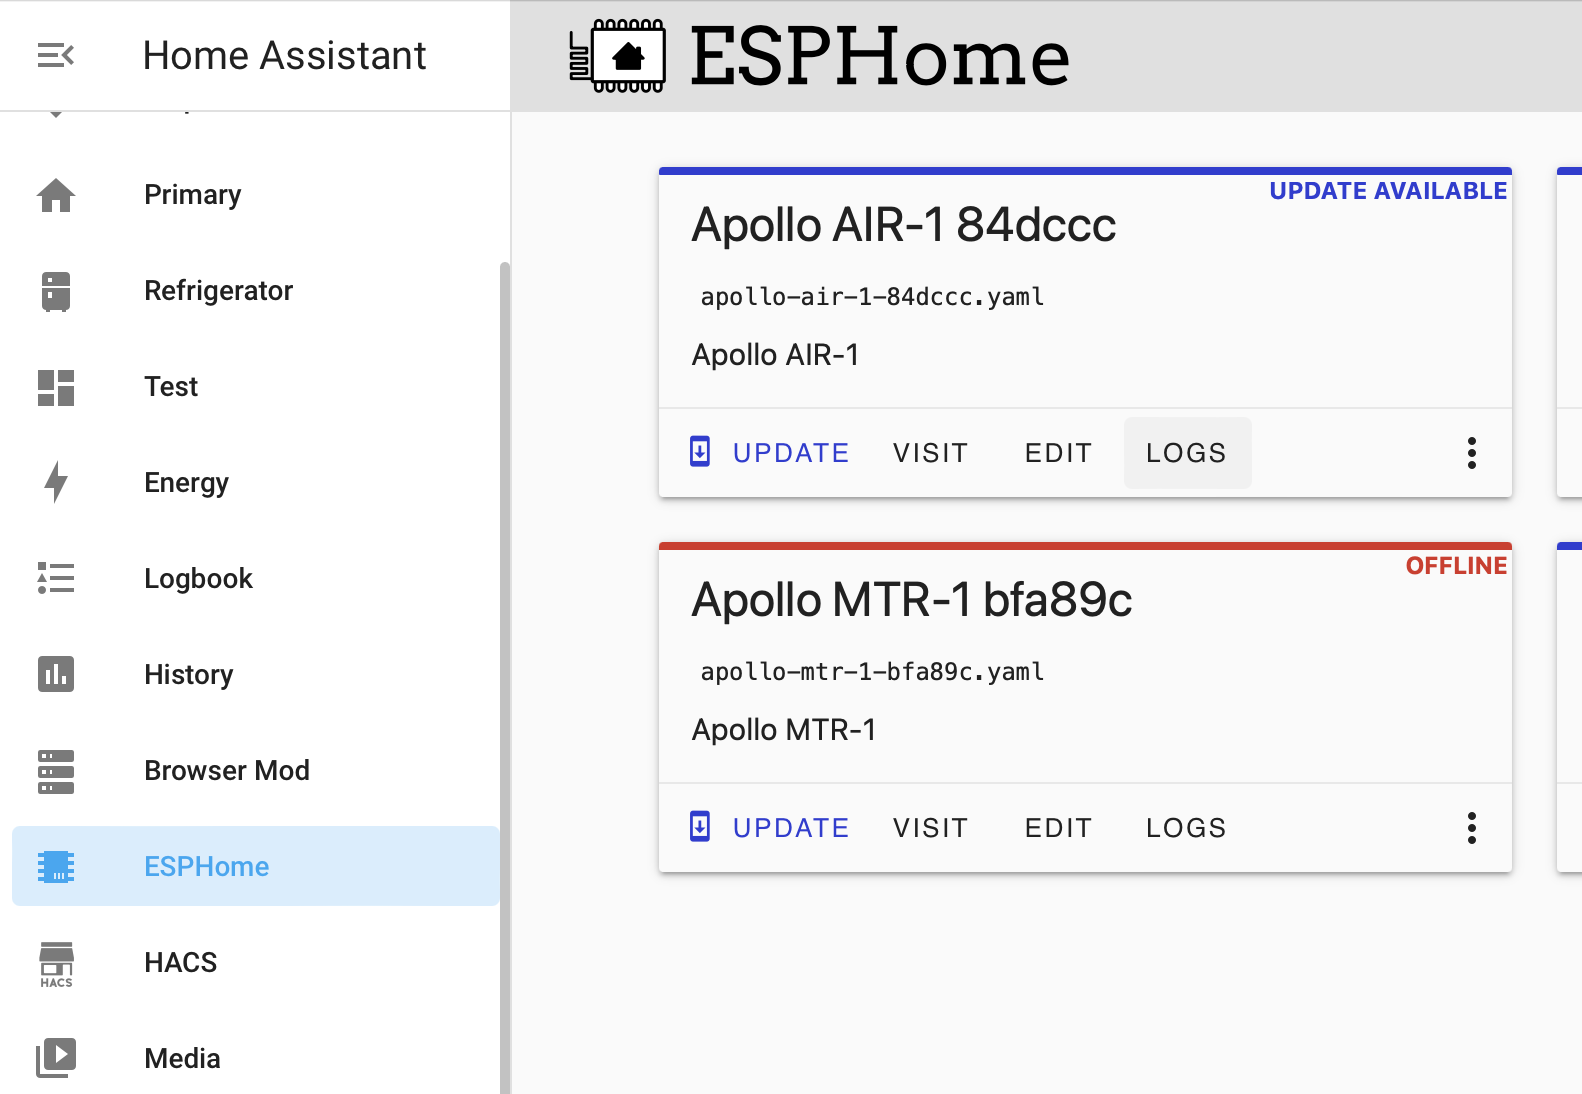Click the Browser Mod server icon
The height and width of the screenshot is (1094, 1582).
(56, 771)
